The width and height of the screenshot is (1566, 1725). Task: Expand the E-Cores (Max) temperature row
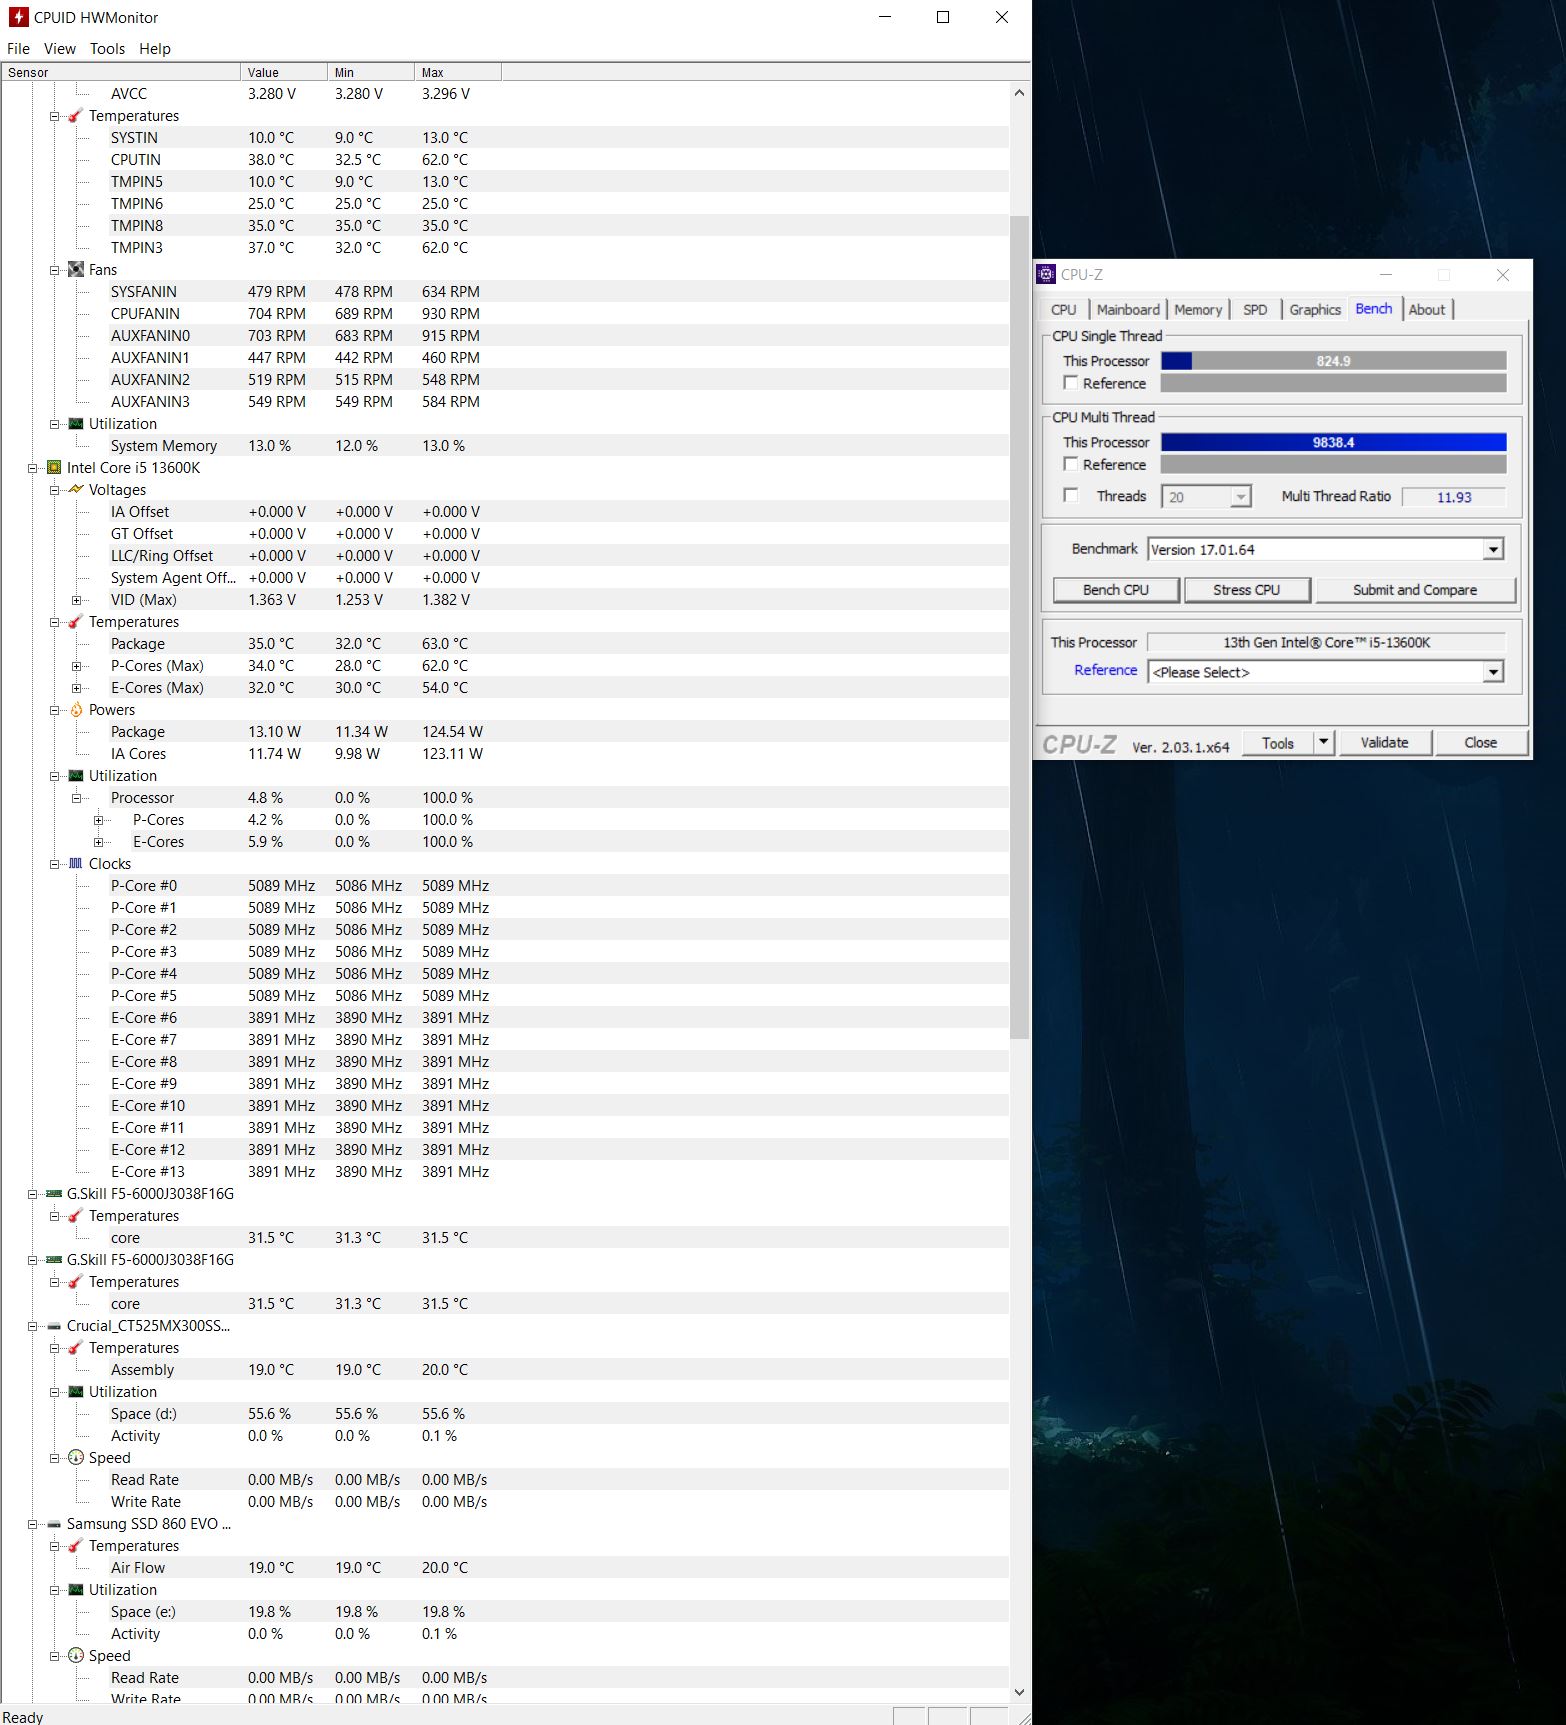[77, 688]
